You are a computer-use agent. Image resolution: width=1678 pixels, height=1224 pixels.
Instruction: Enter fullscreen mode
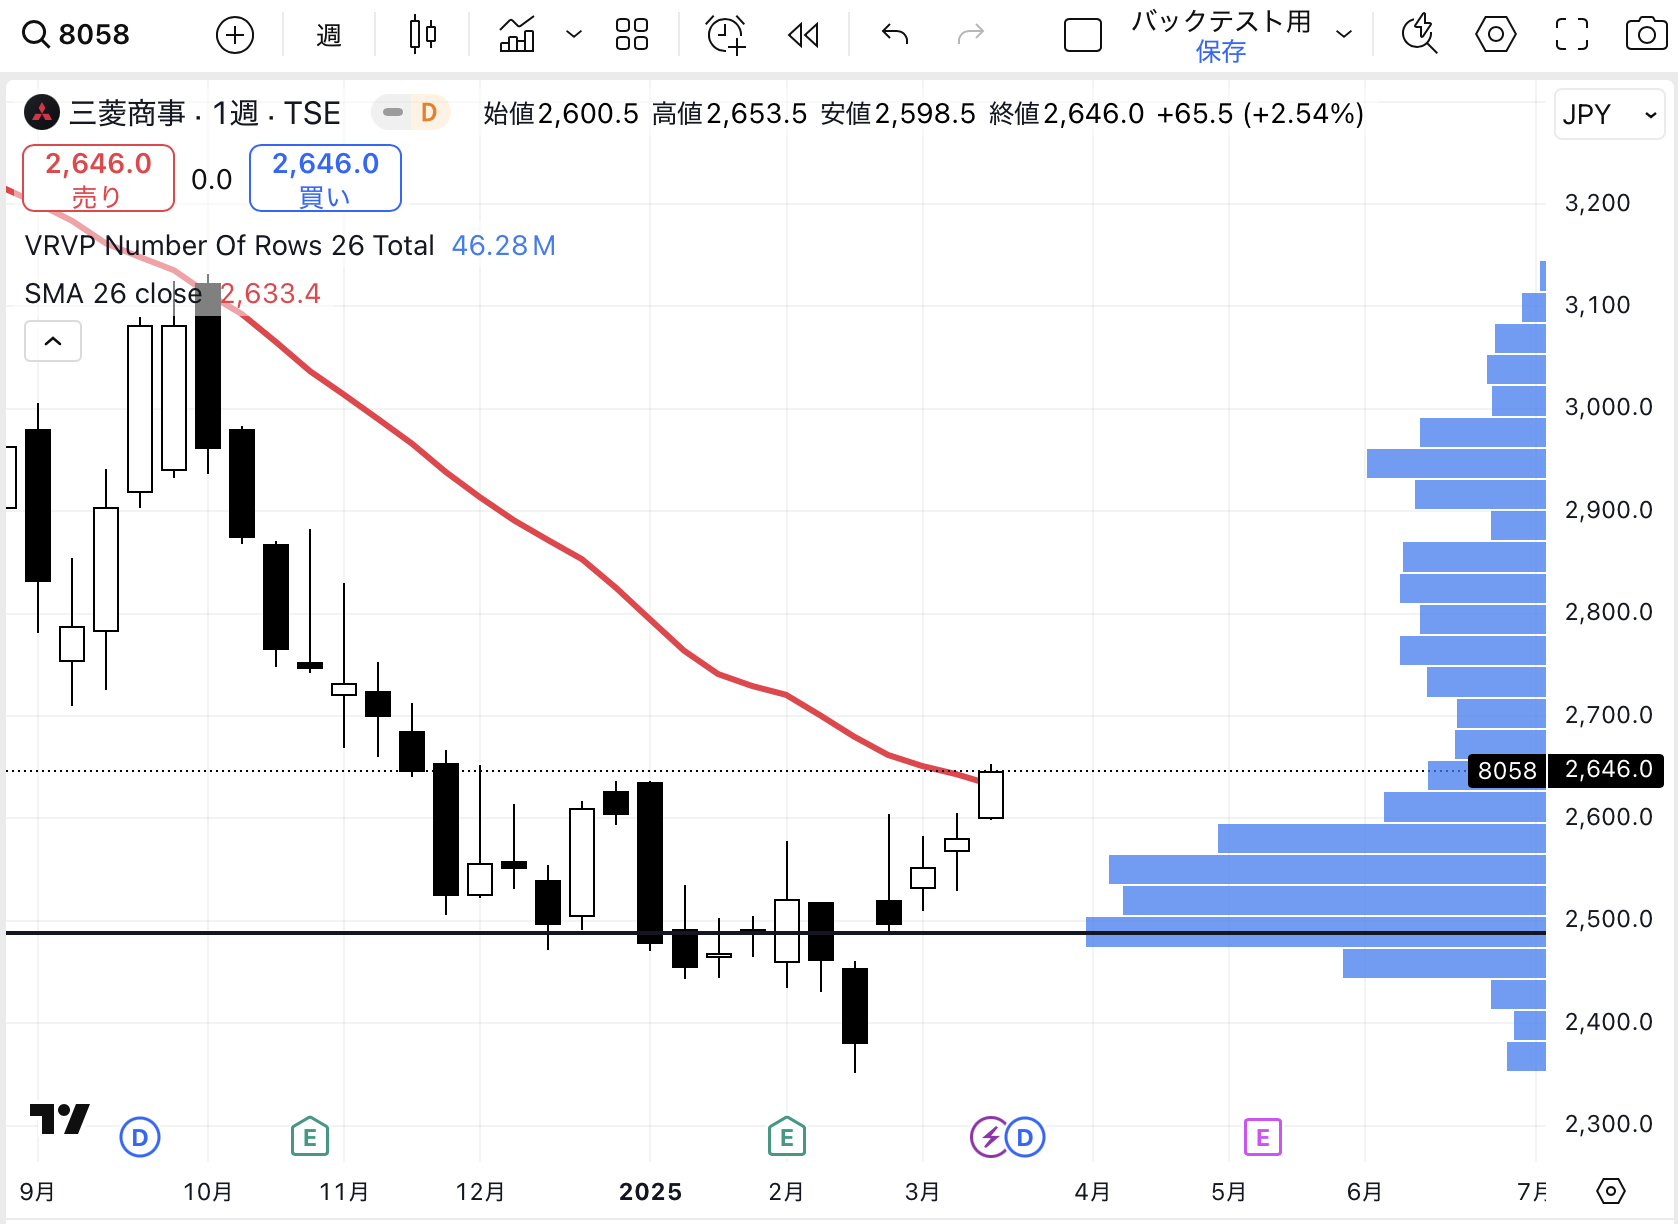[1572, 35]
